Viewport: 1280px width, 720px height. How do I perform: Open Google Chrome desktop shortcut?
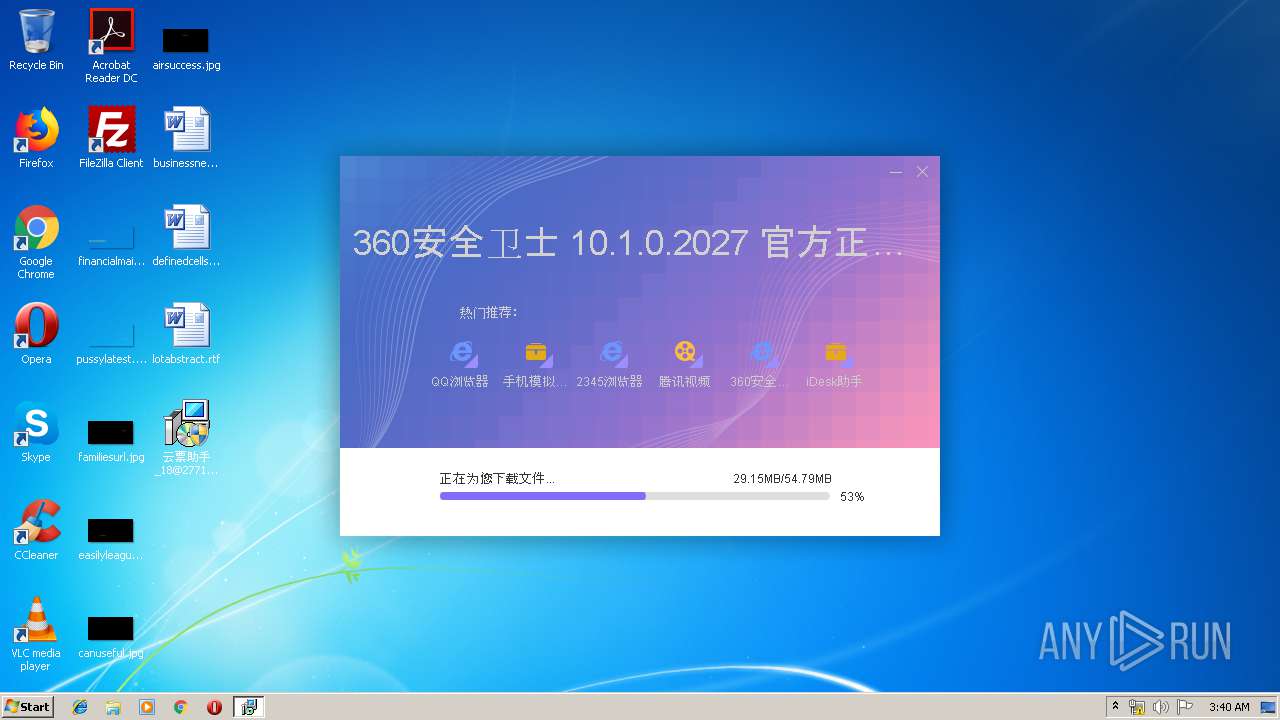coord(36,242)
